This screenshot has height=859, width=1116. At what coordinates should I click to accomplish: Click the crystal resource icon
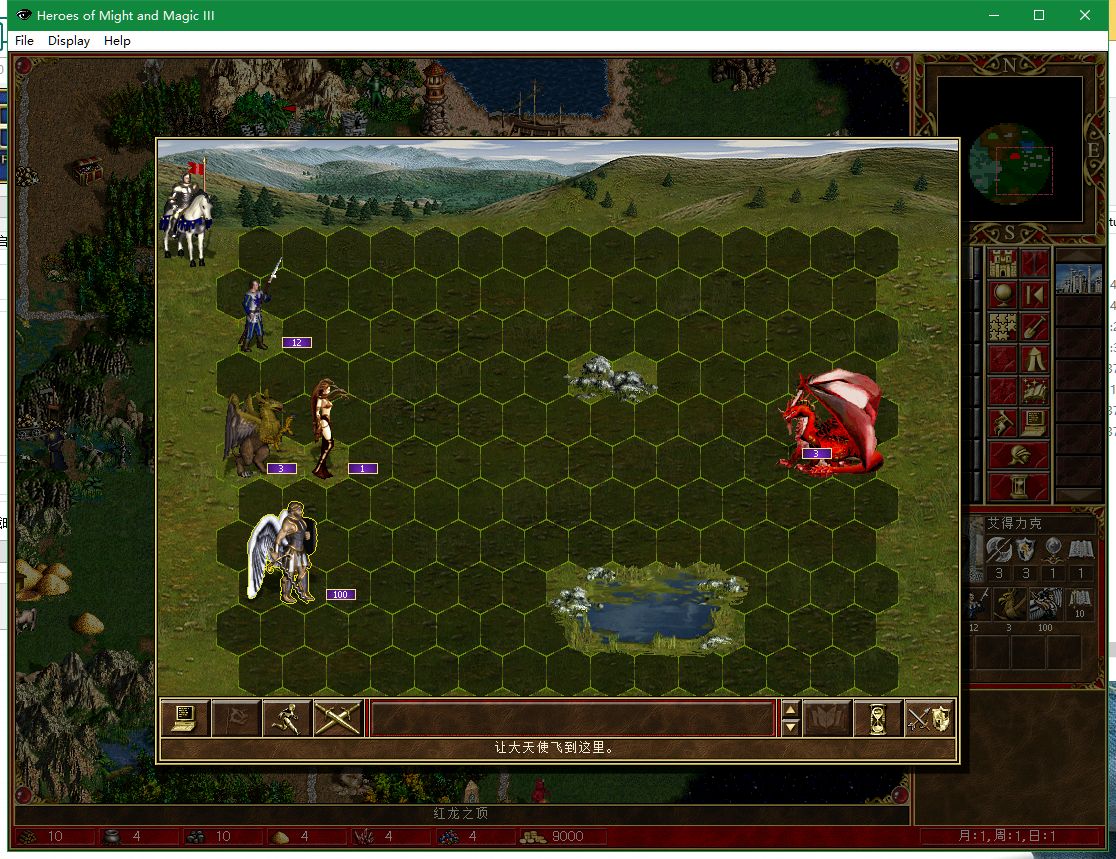coord(364,836)
